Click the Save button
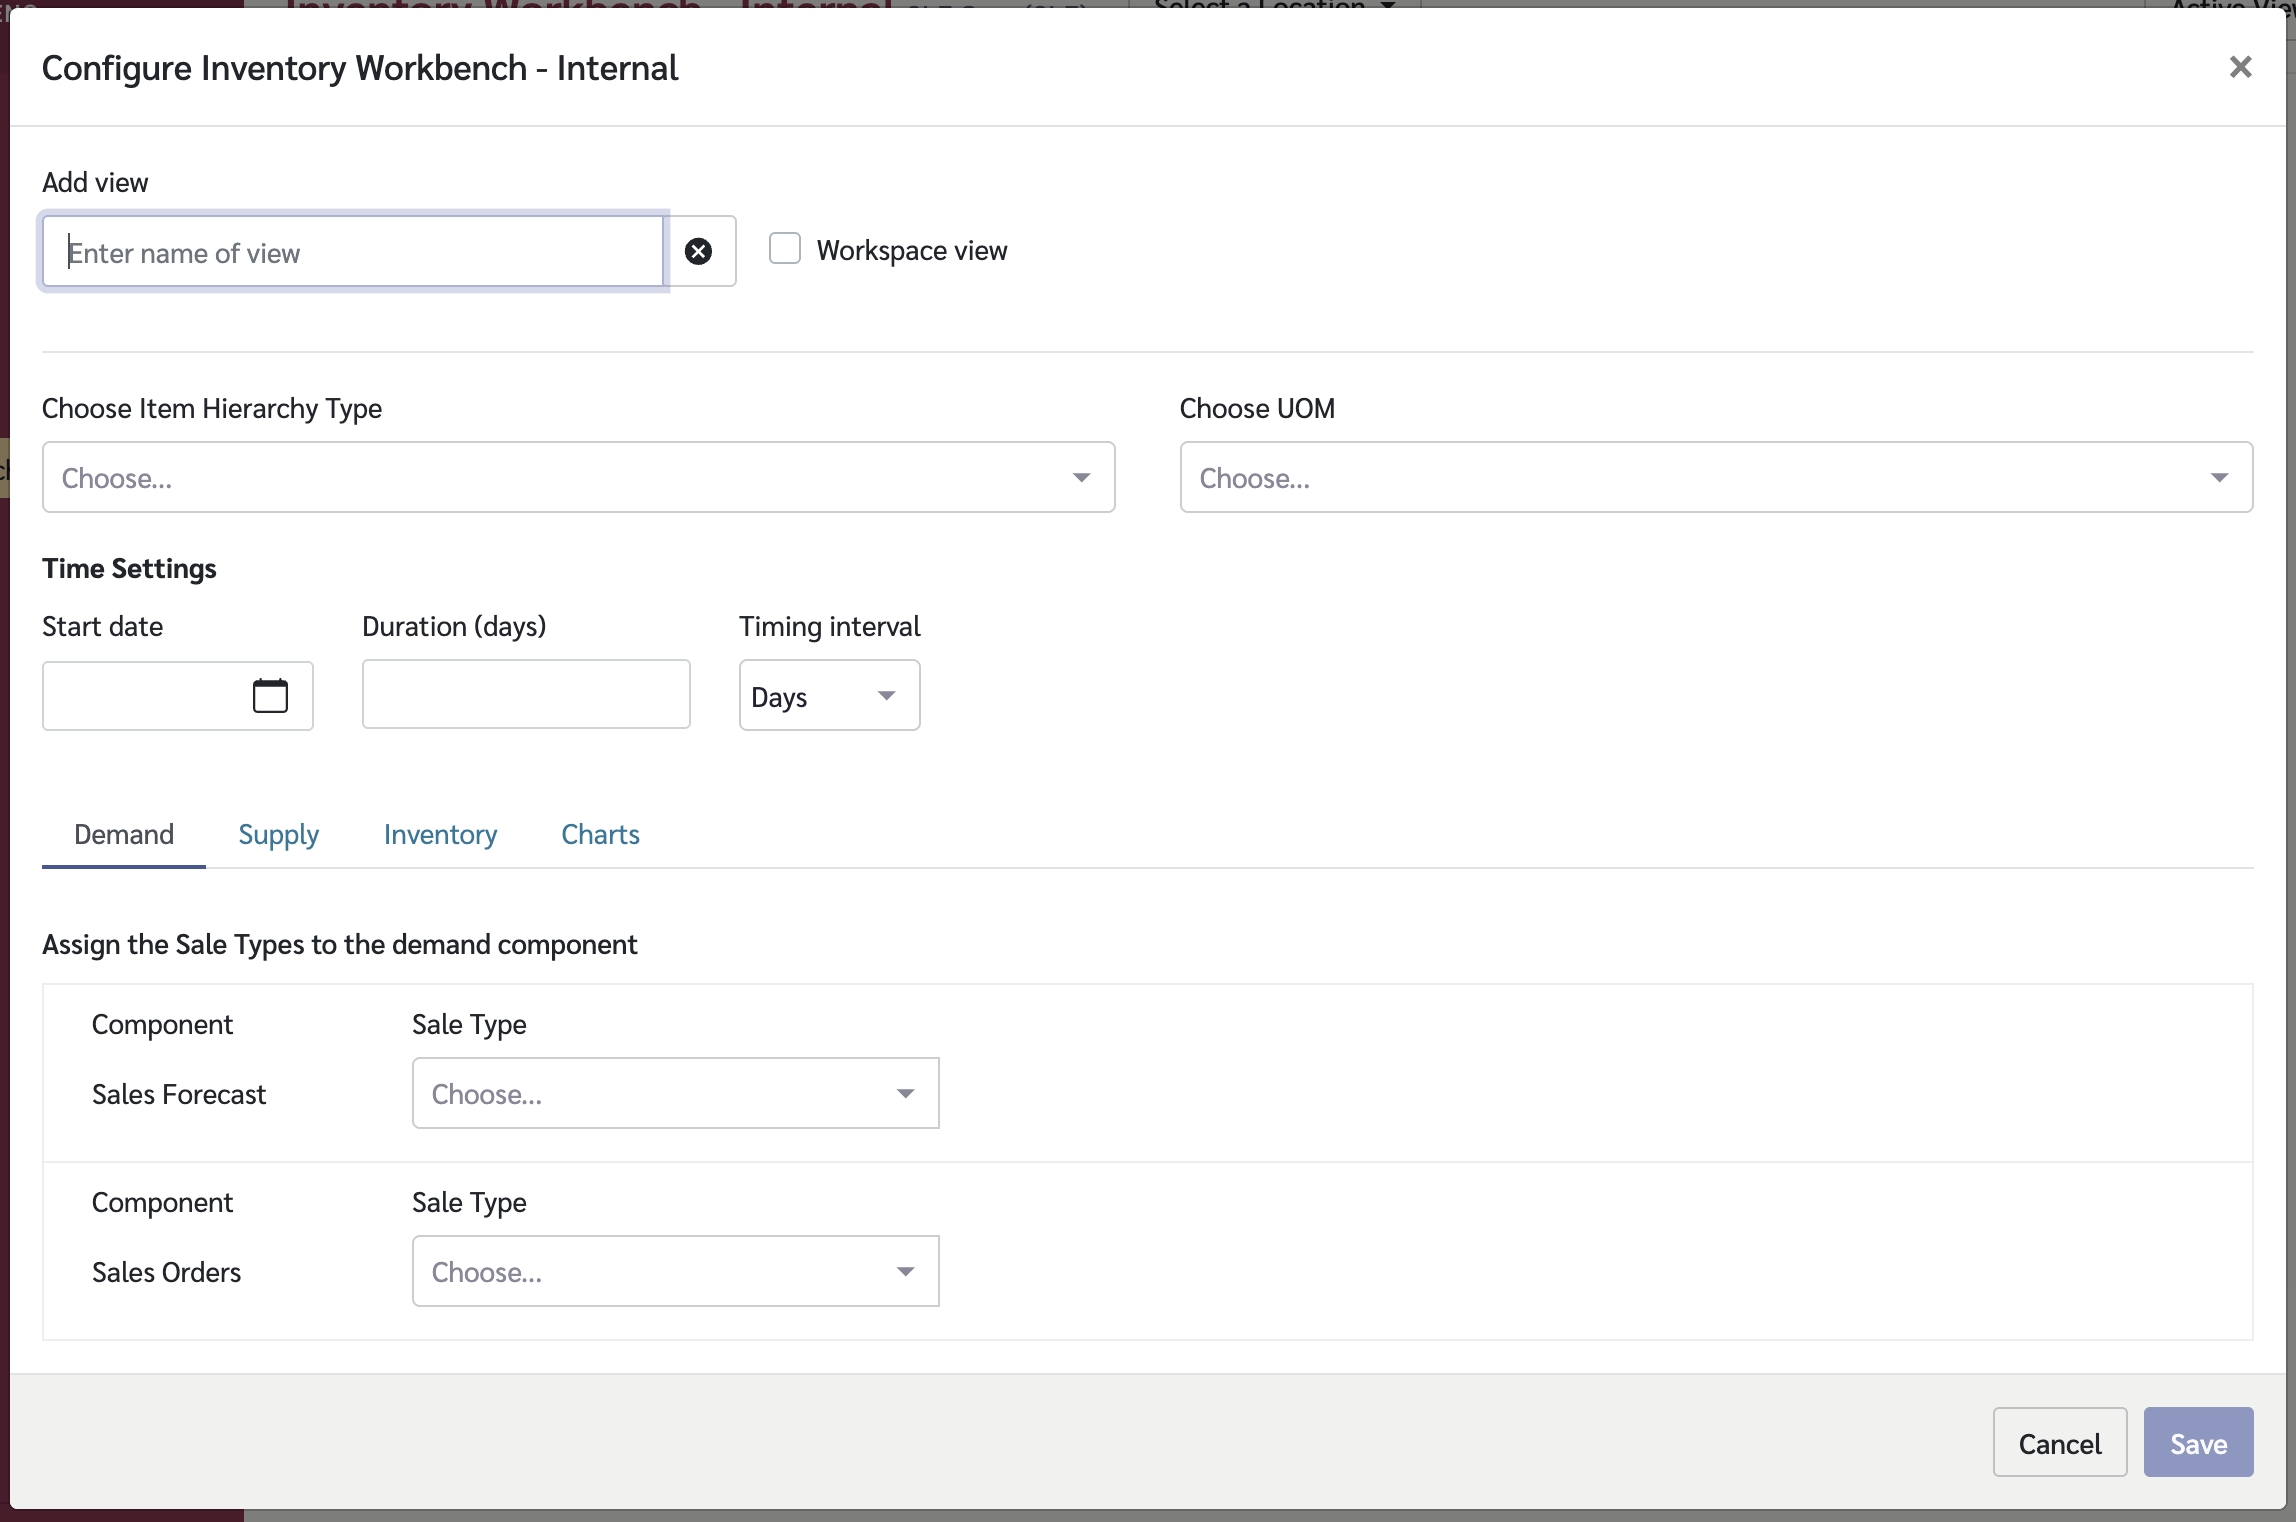2296x1522 pixels. 2197,1443
